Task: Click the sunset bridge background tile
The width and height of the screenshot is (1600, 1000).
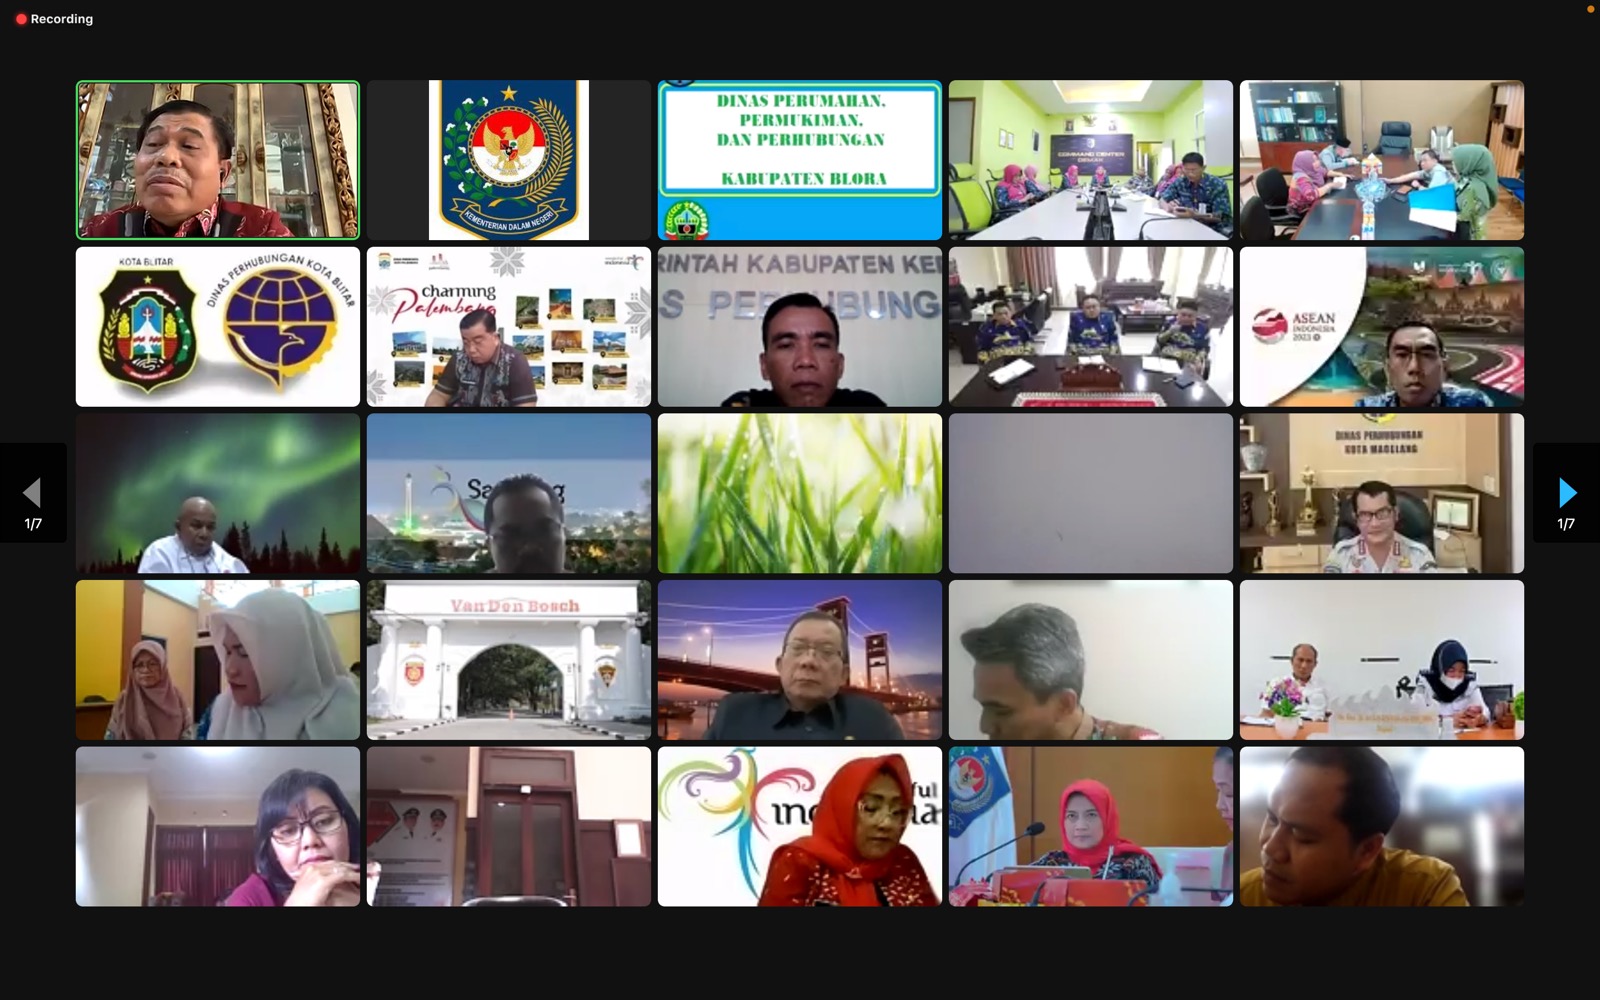Action: point(799,660)
